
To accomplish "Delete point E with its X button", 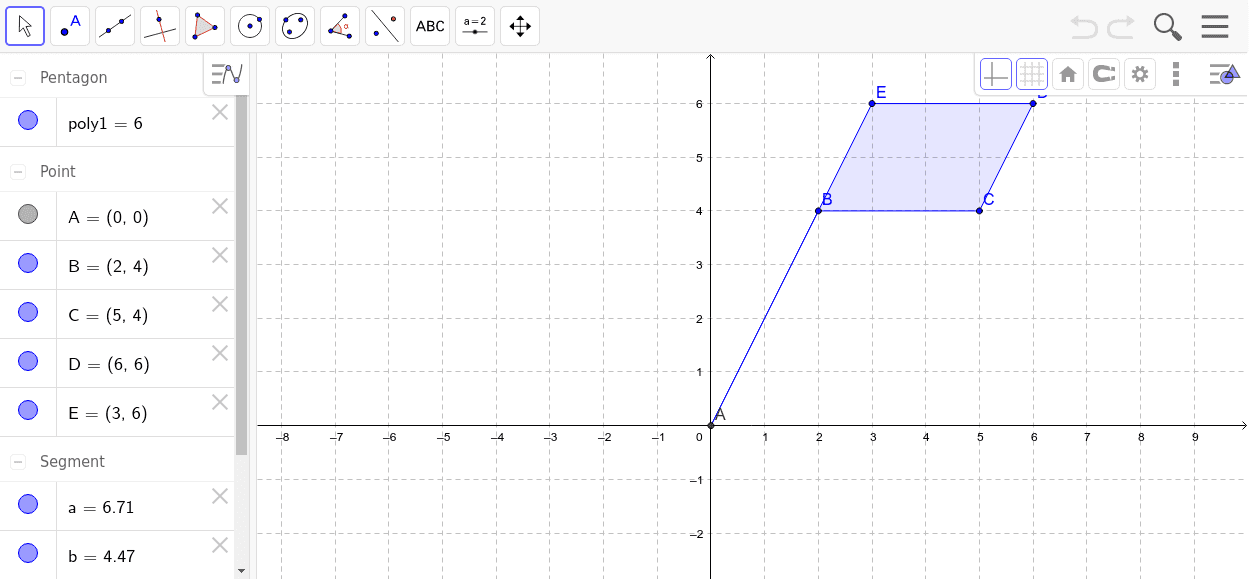I will point(219,401).
